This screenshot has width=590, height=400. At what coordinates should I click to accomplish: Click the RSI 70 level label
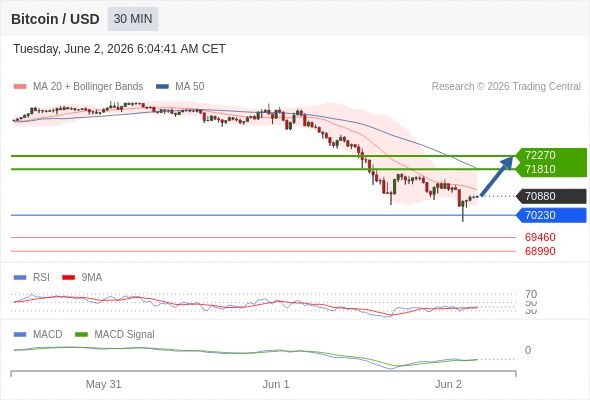point(531,294)
